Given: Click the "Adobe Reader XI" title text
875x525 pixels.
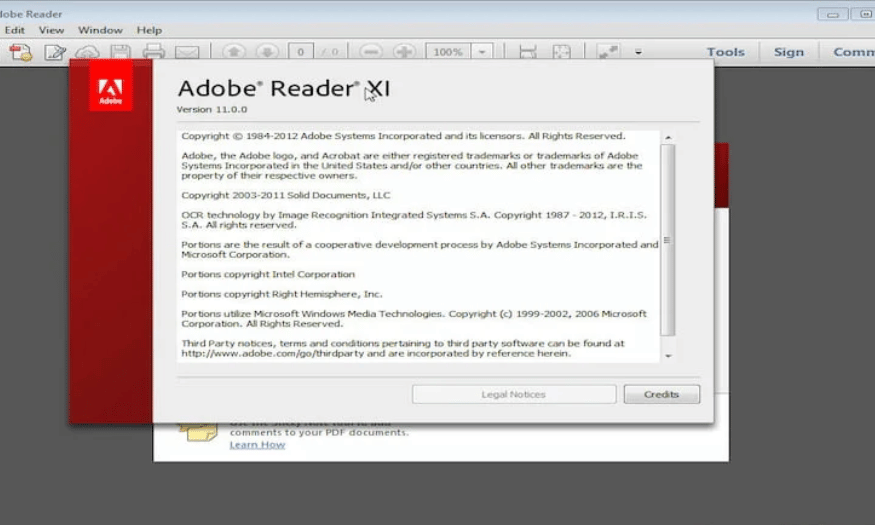Looking at the screenshot, I should pyautogui.click(x=283, y=88).
